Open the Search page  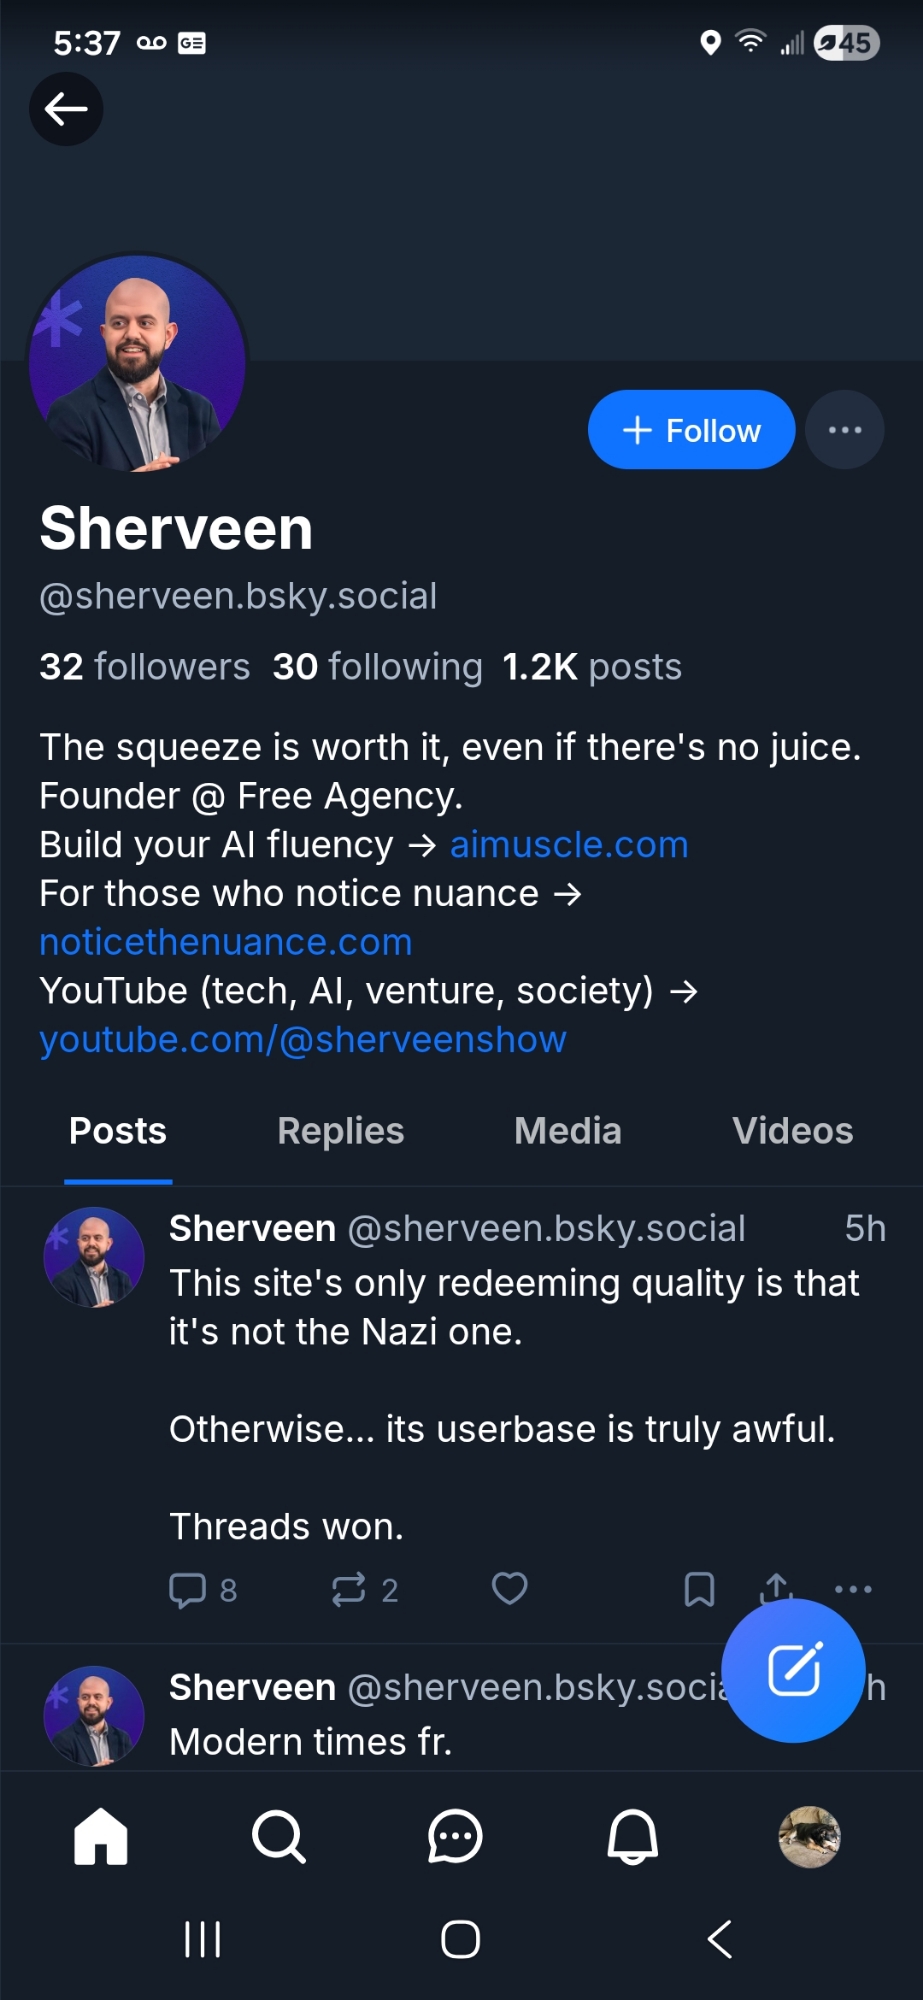(x=278, y=1837)
